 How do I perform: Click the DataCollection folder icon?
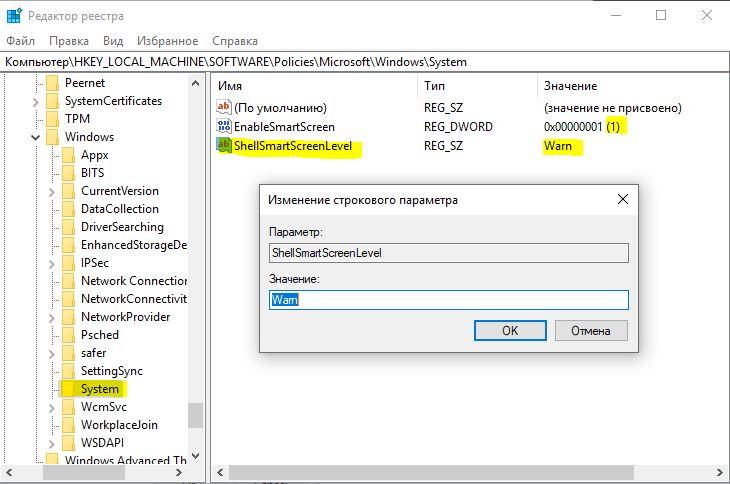(x=68, y=209)
